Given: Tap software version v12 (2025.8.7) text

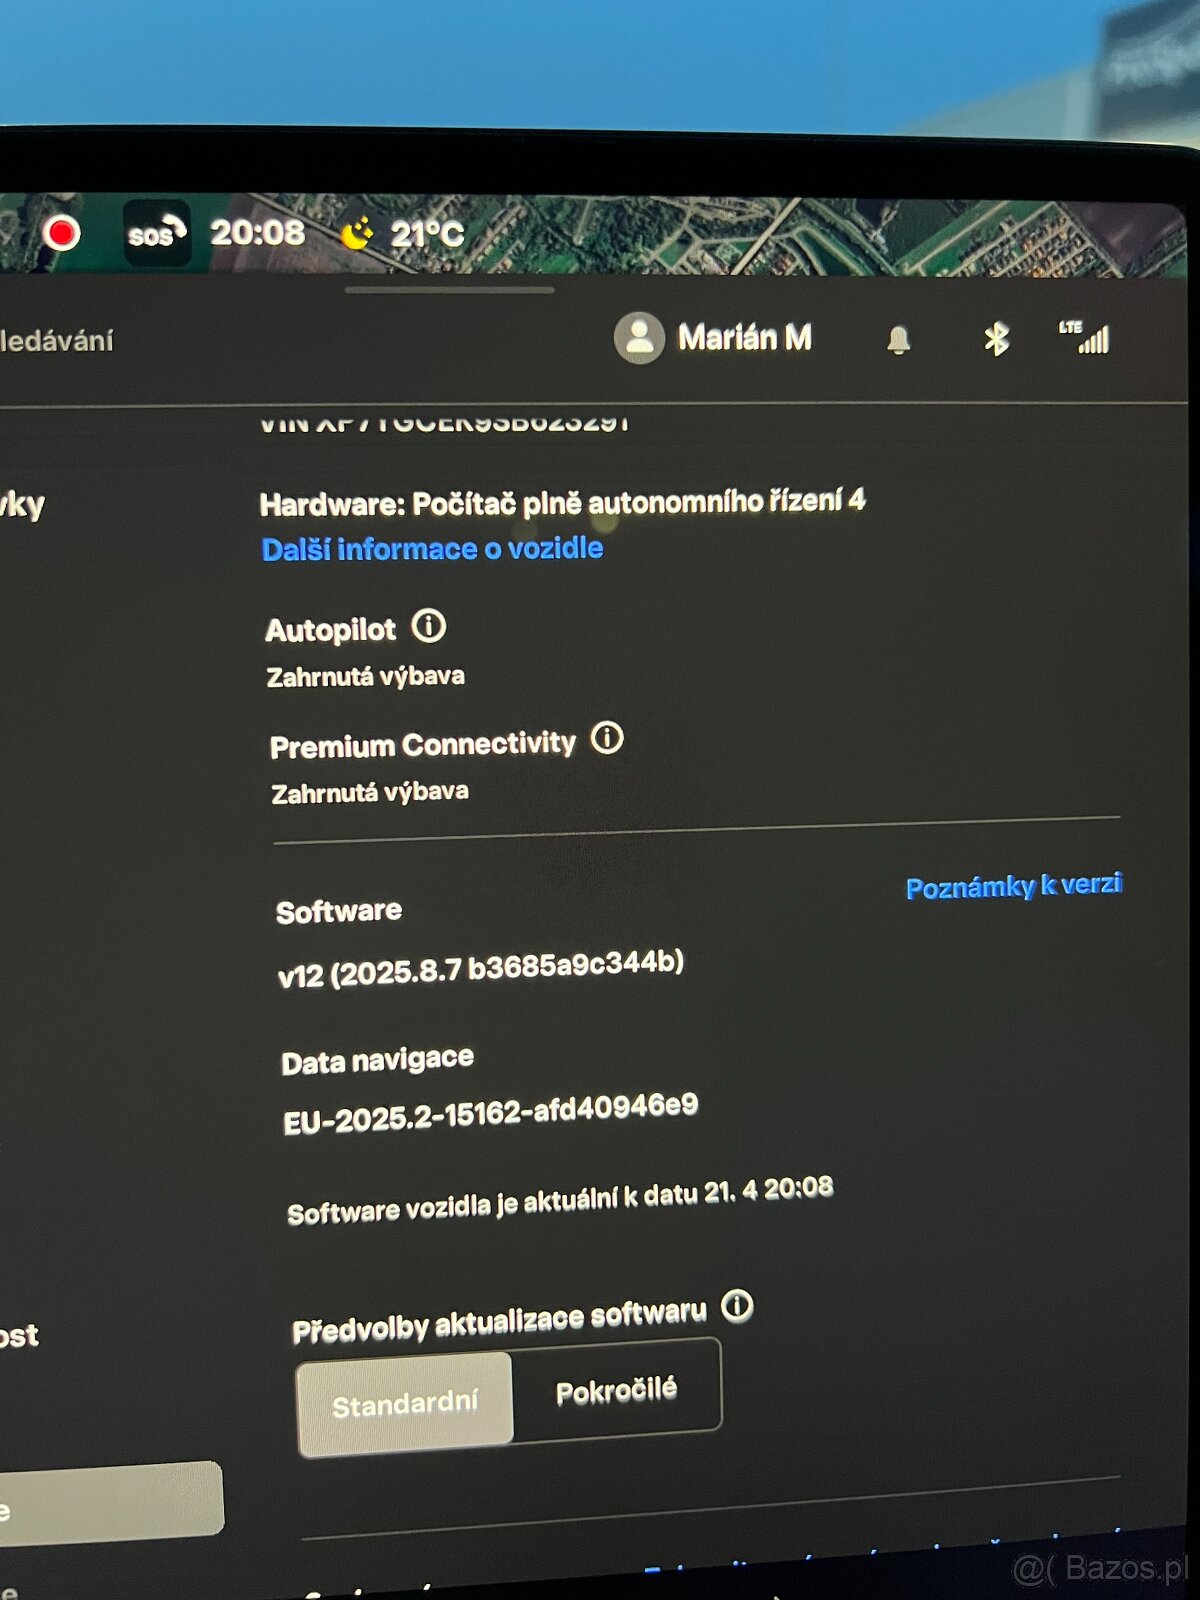Looking at the screenshot, I should pos(481,968).
